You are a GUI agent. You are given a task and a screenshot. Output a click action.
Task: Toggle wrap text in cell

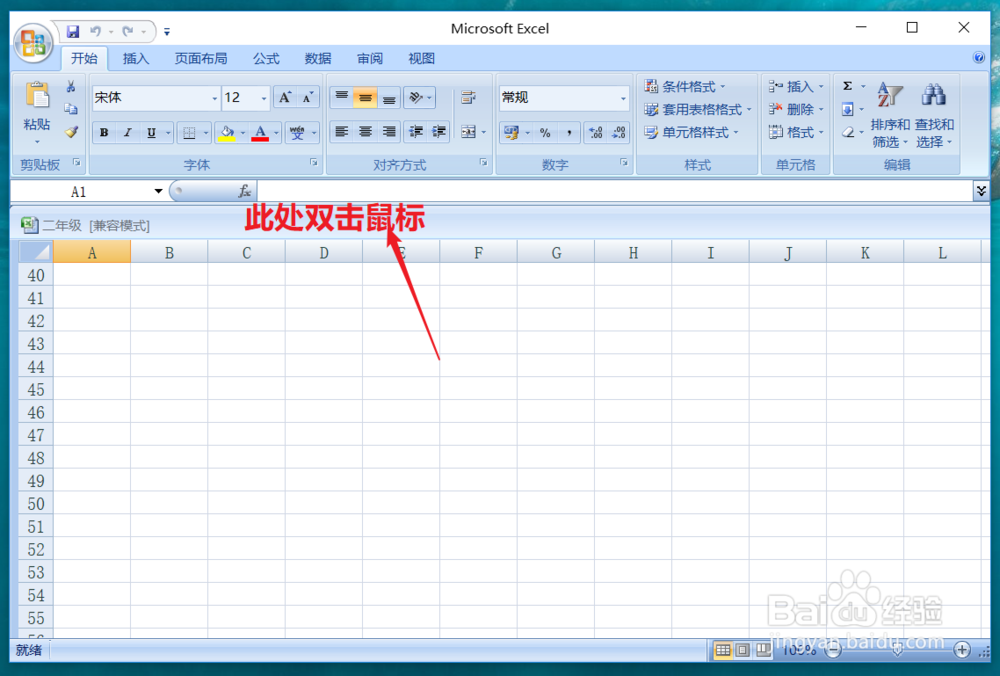(x=469, y=98)
